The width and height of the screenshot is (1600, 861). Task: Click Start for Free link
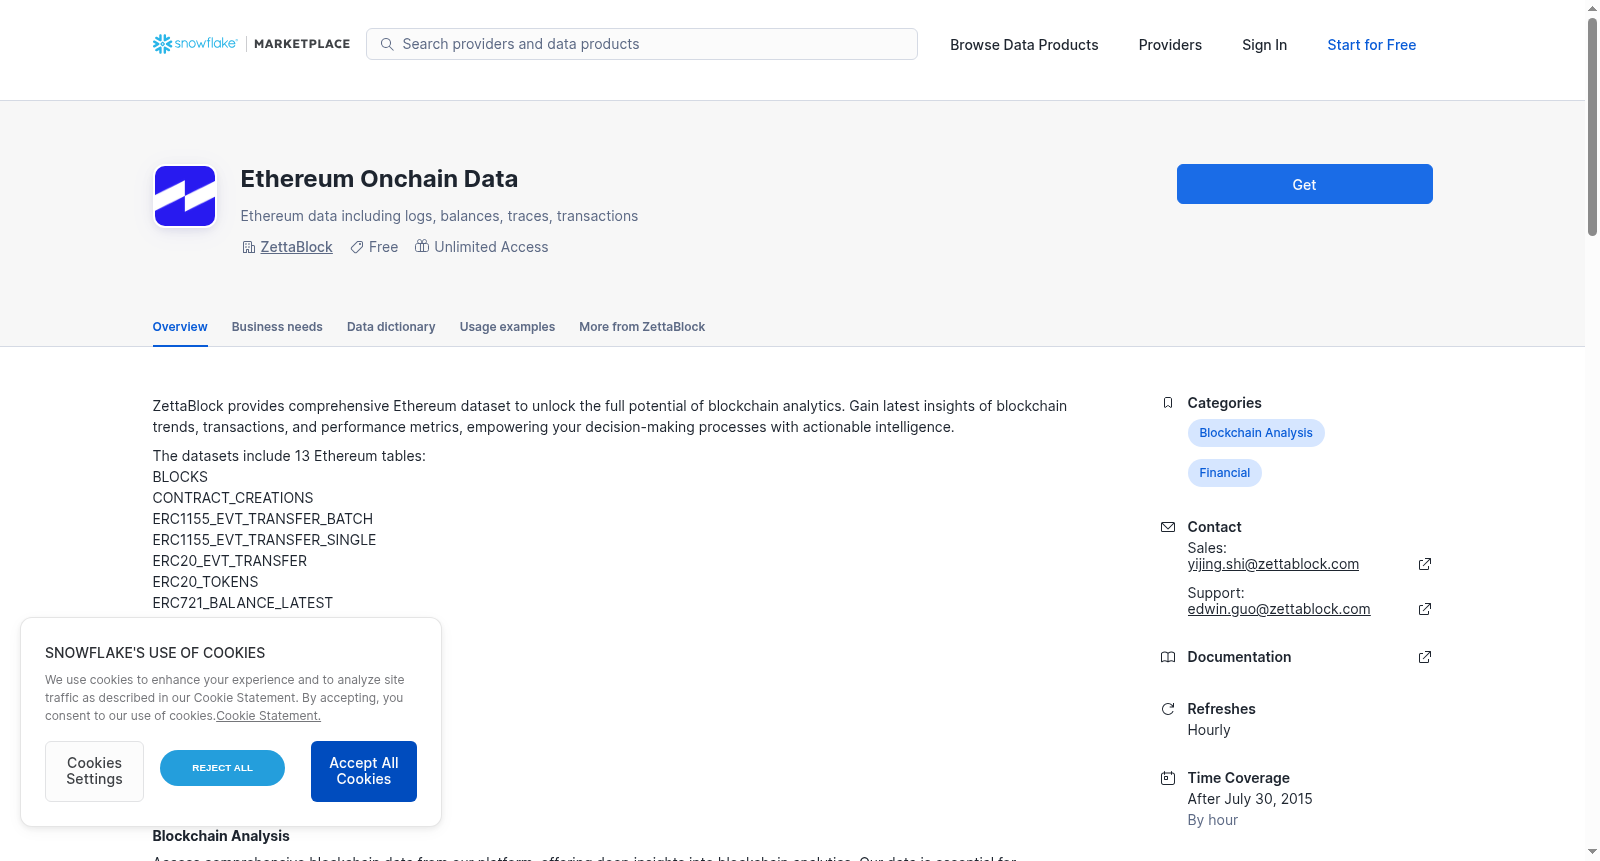point(1371,45)
